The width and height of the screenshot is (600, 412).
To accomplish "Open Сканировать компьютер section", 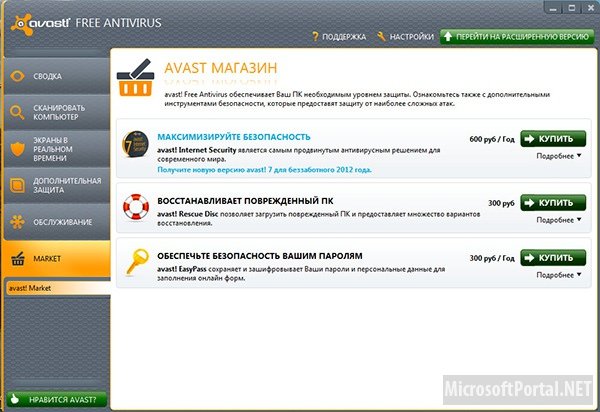I will point(57,112).
